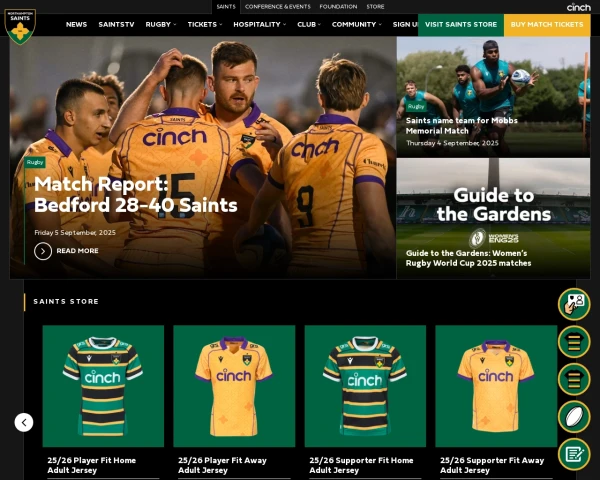600x480 pixels.
Task: Click the Thursday 4 September, 2025 date text
Action: tap(452, 143)
